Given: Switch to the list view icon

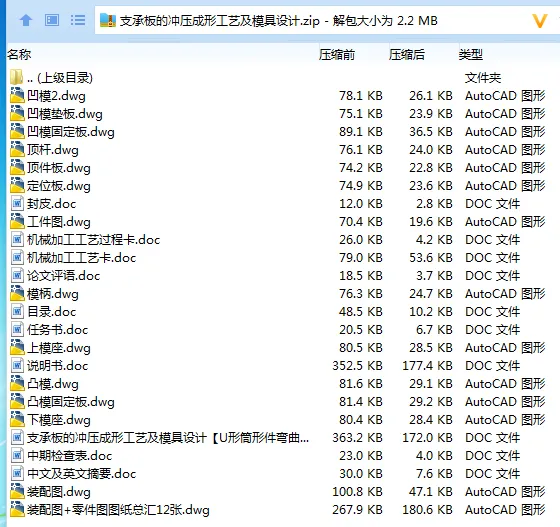Looking at the screenshot, I should (78, 20).
